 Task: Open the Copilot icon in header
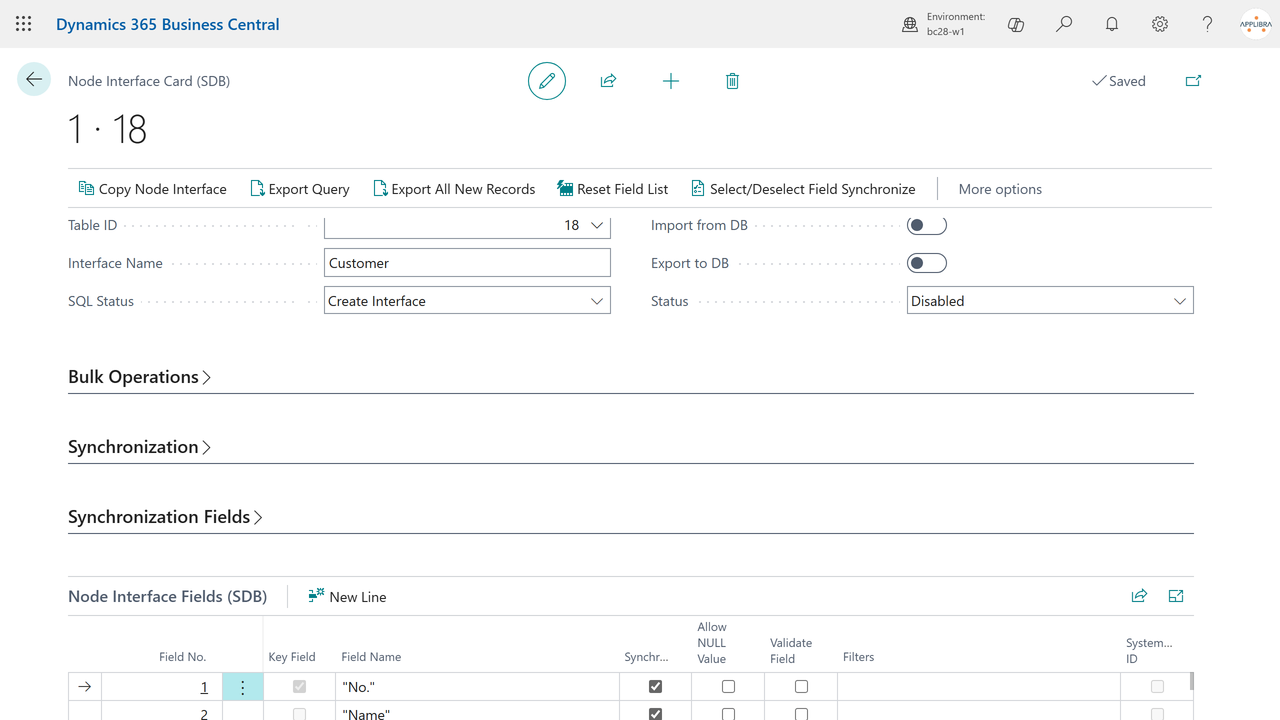pyautogui.click(x=1016, y=24)
